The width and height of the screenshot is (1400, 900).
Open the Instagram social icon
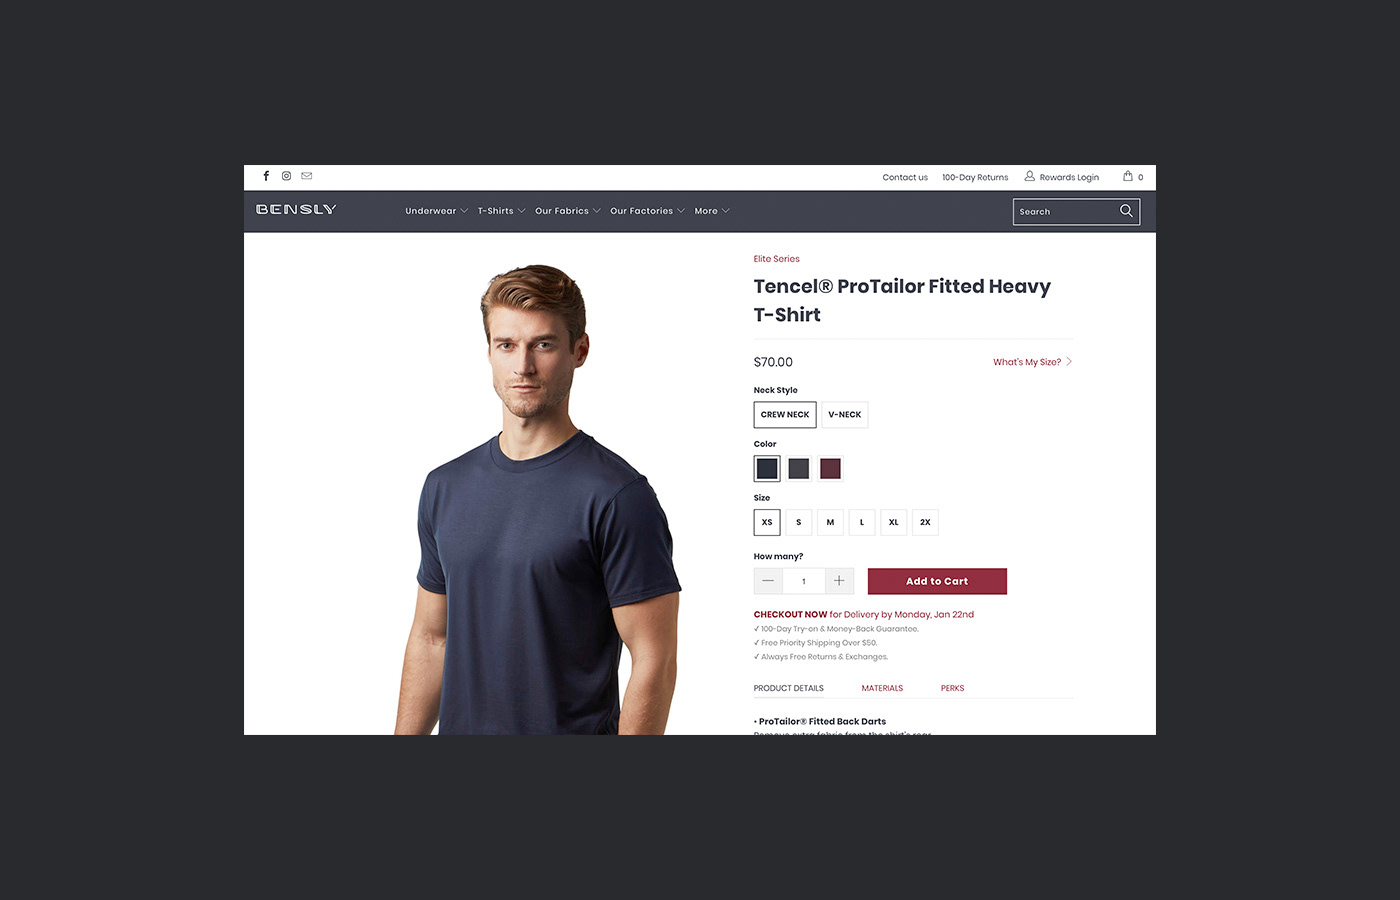286,176
